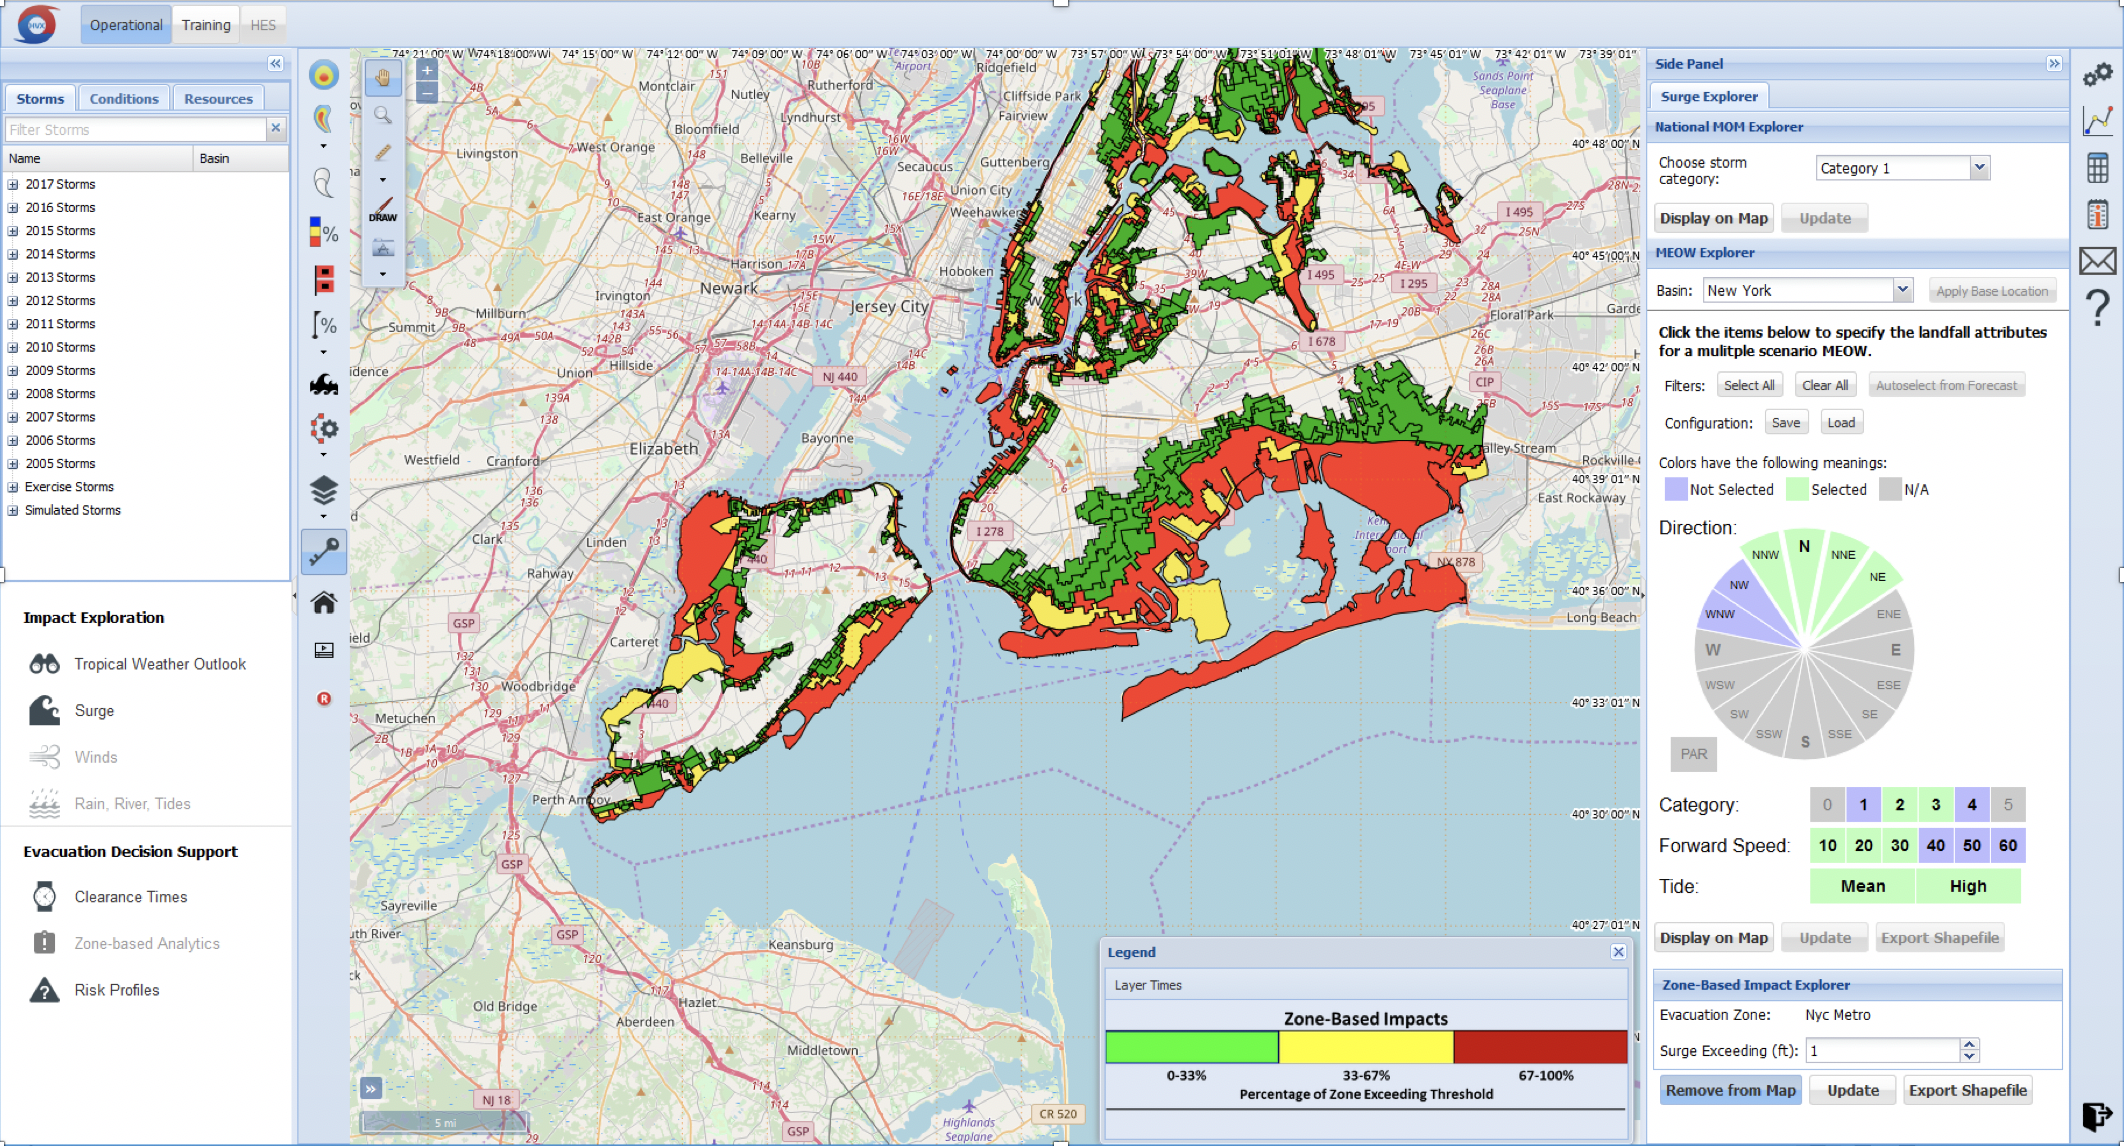This screenshot has height=1146, width=2124.
Task: Click the surge gauge percent icon
Action: (324, 325)
